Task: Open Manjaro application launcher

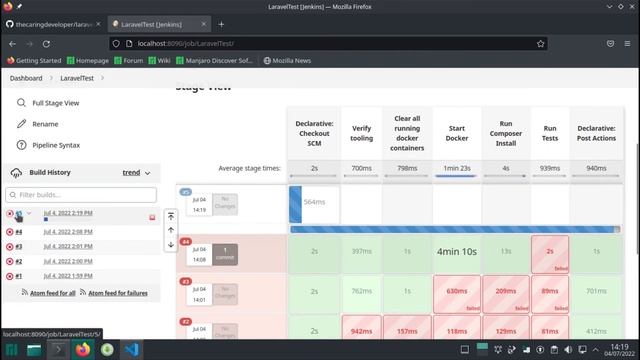Action: point(11,350)
